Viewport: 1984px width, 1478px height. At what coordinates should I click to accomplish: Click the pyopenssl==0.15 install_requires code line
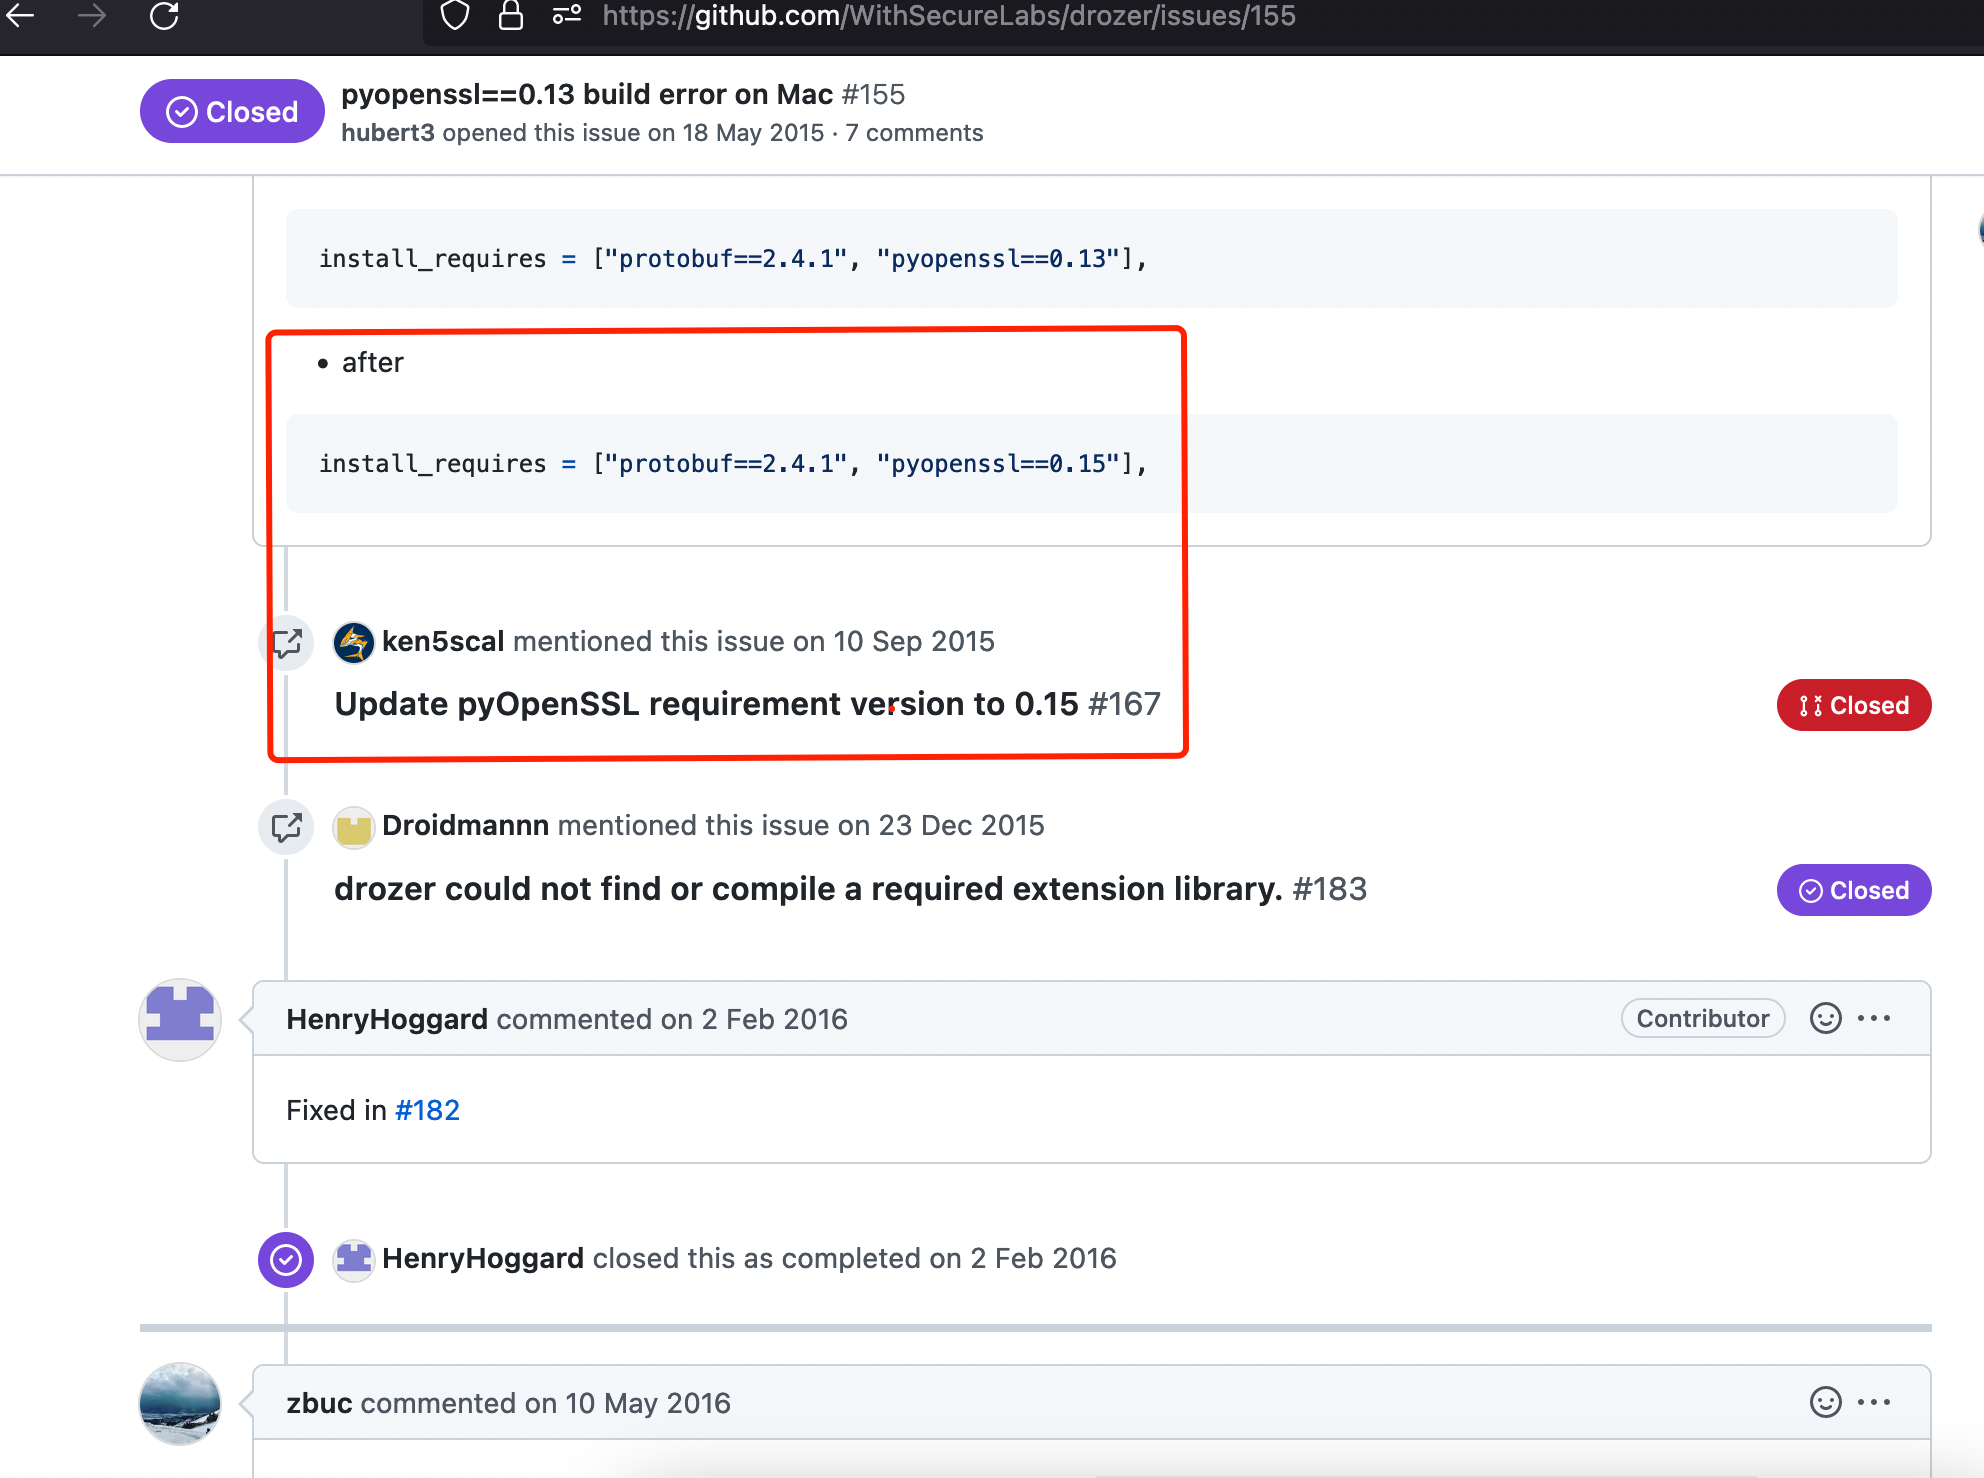point(733,464)
